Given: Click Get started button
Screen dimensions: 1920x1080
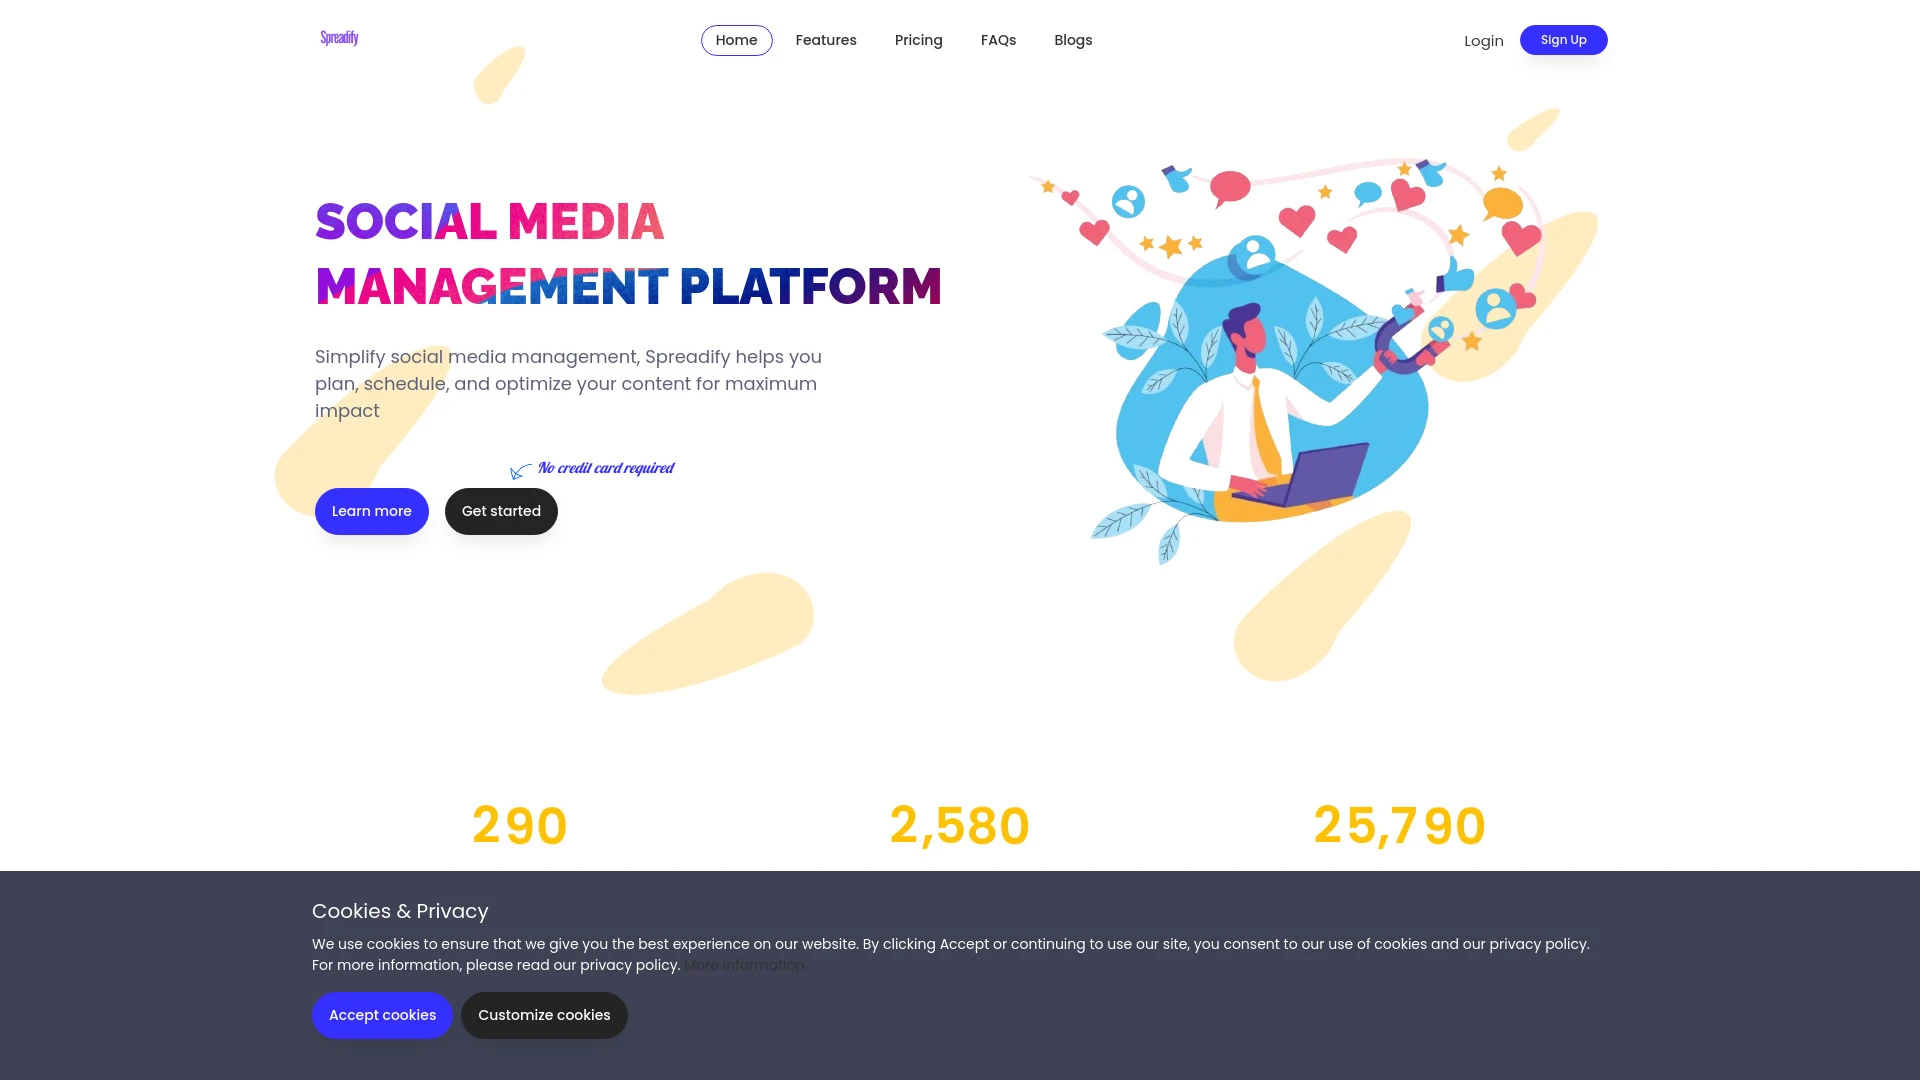Looking at the screenshot, I should click(x=501, y=510).
